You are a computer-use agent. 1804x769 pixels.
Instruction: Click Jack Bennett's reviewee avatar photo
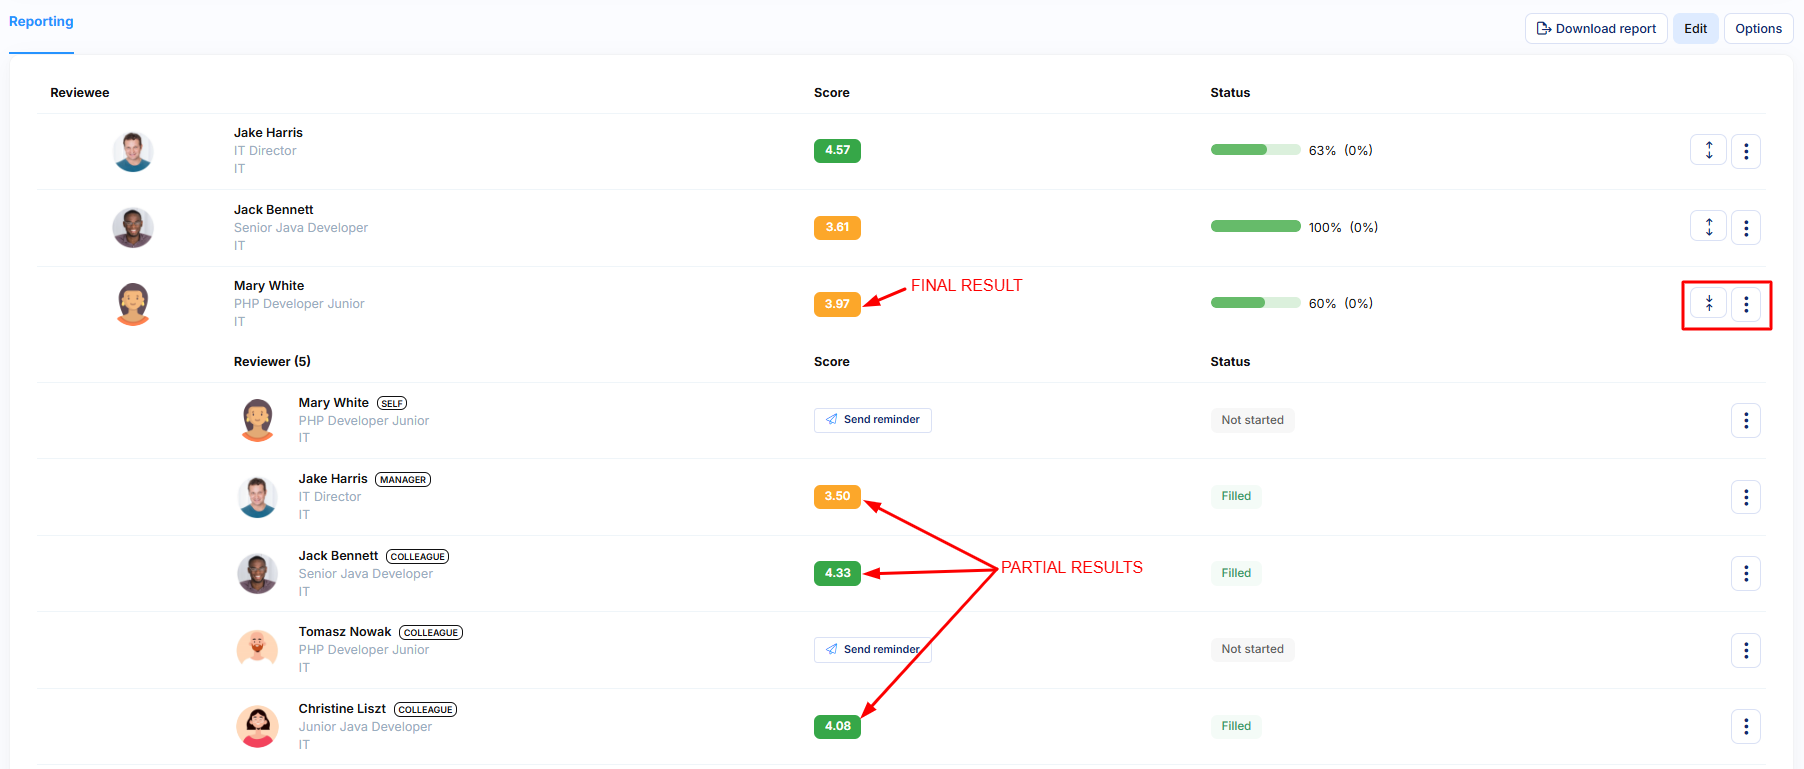[x=133, y=228]
